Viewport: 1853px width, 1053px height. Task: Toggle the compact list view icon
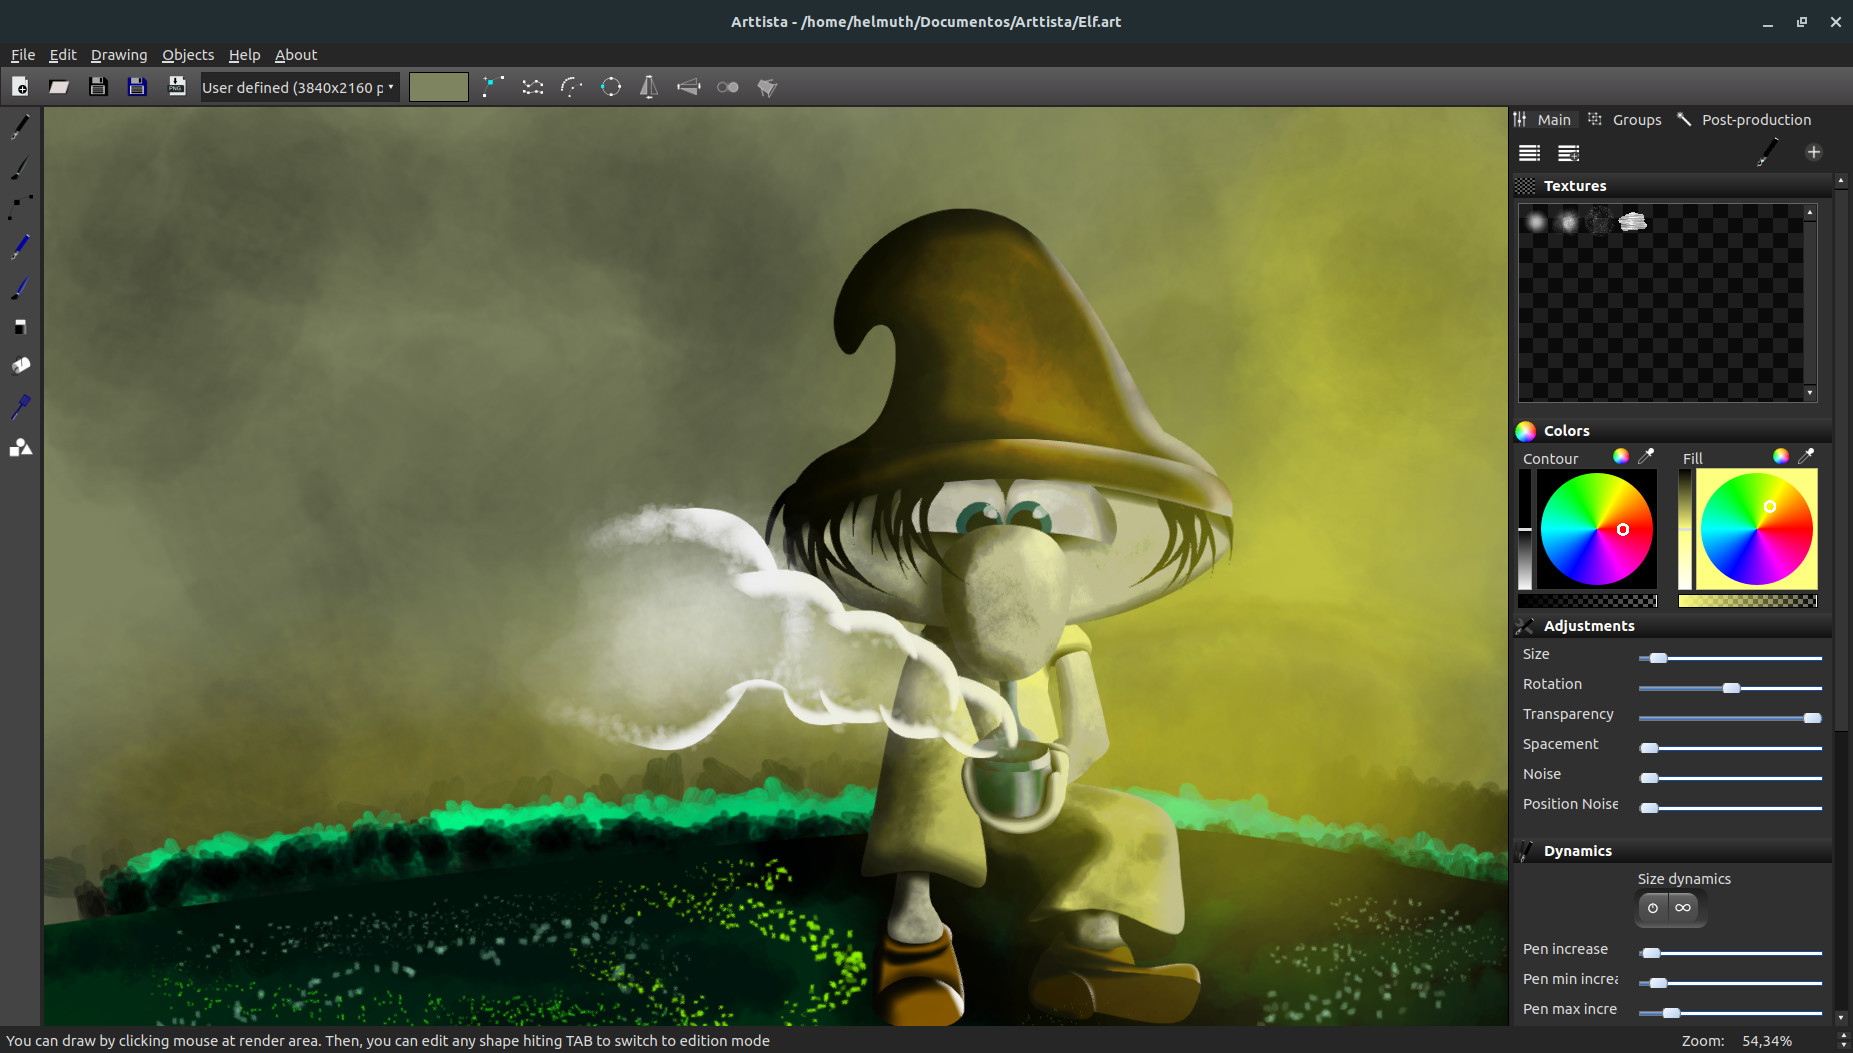1530,152
